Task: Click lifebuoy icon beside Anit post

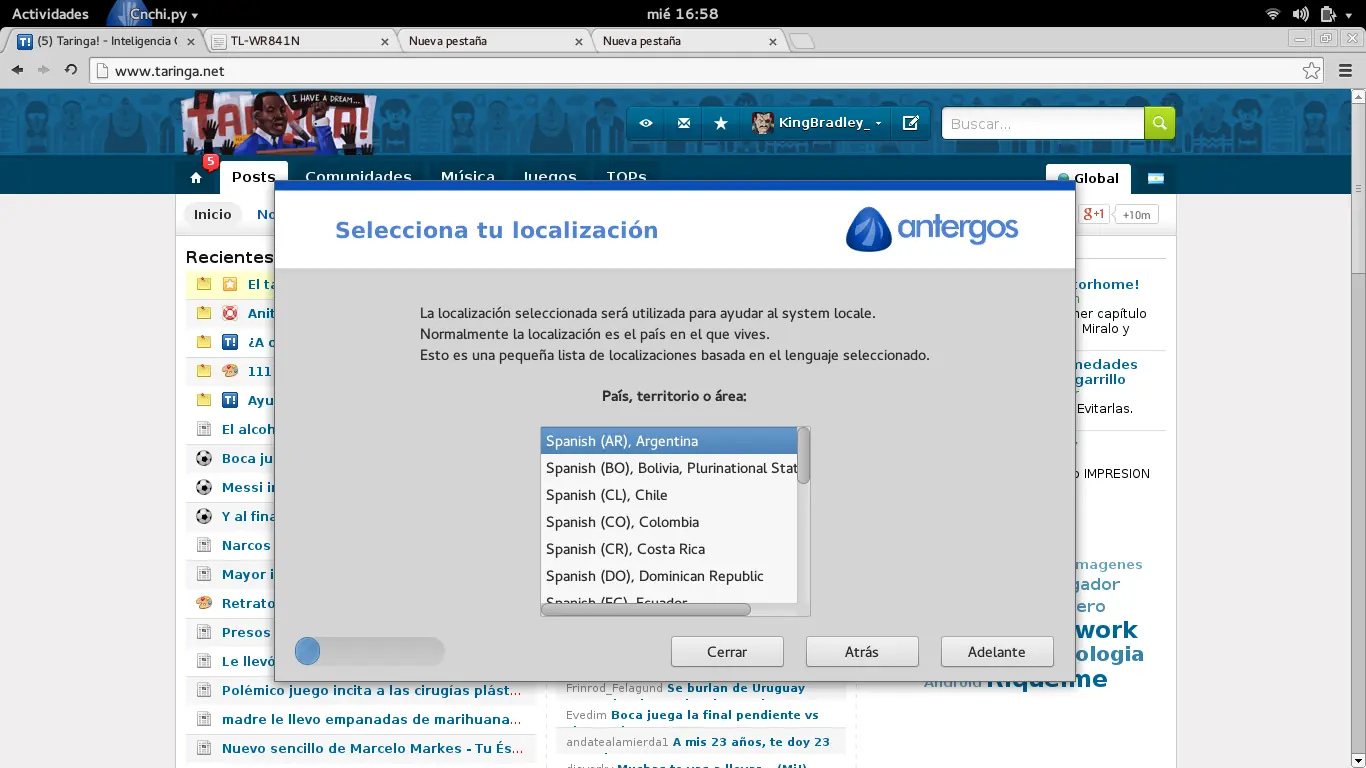Action: coord(230,313)
